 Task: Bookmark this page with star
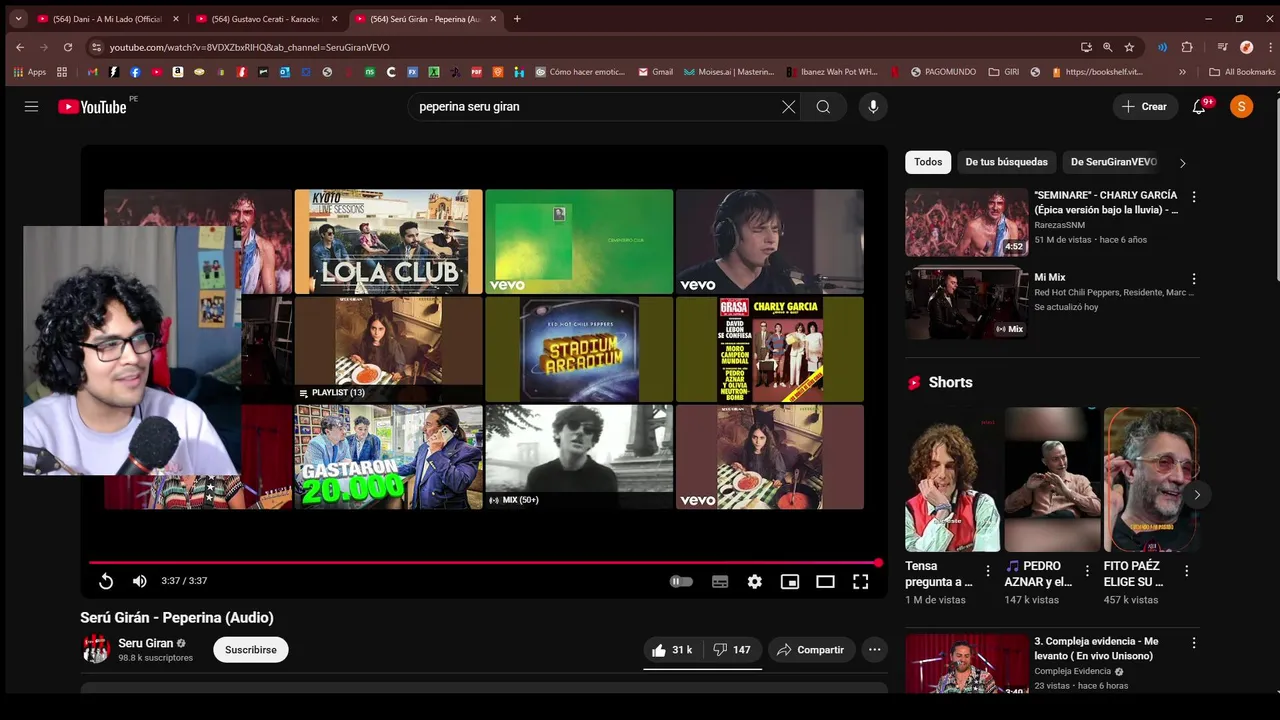1129,47
